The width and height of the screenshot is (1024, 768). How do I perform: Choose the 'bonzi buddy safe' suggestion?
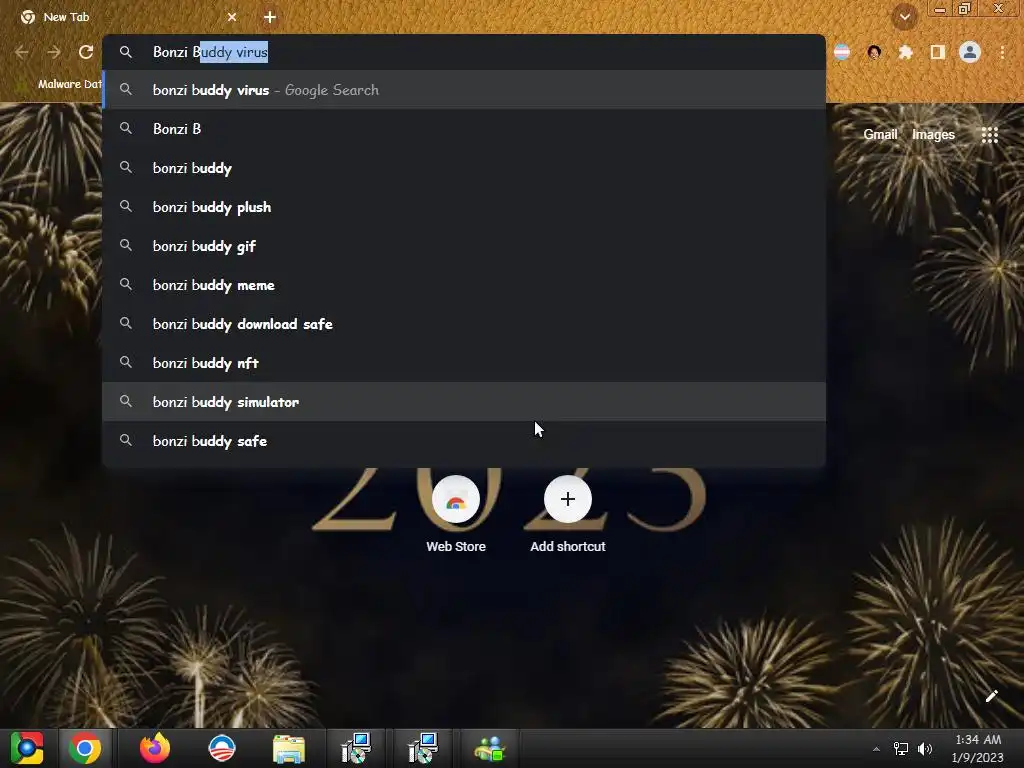464,441
